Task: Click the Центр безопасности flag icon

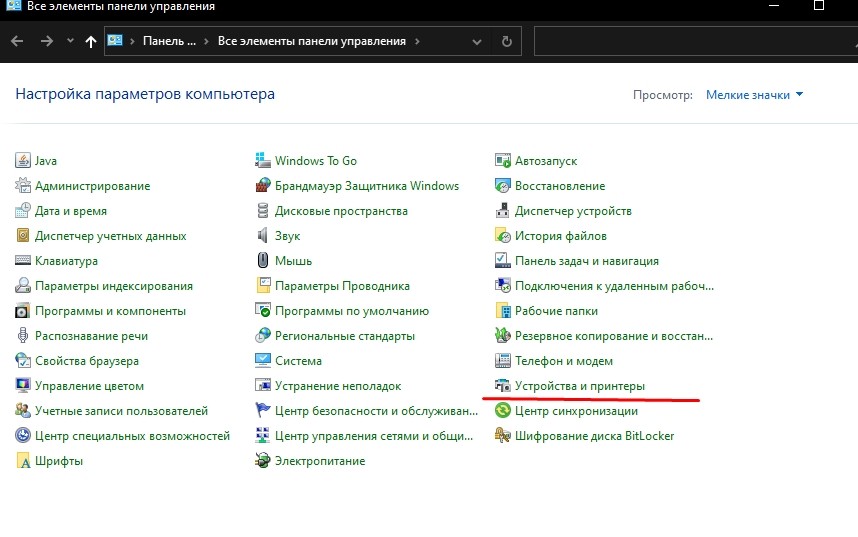Action: 263,411
